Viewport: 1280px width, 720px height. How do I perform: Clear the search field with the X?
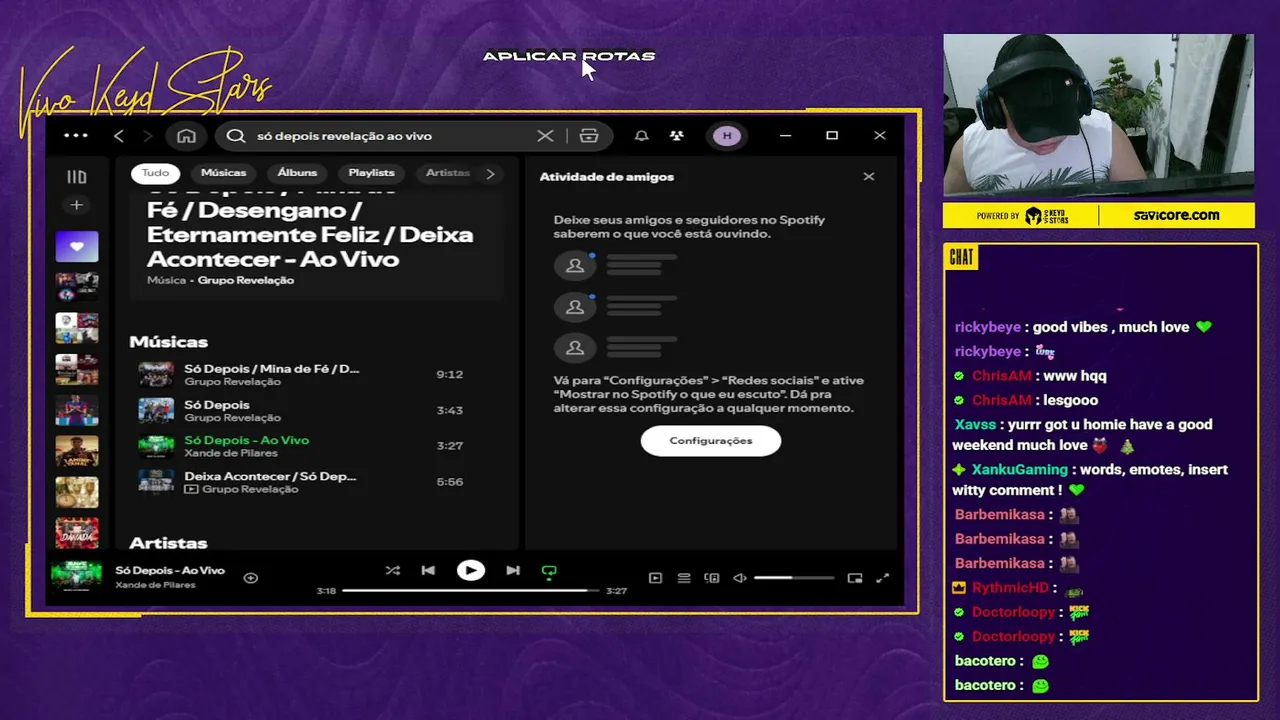(x=545, y=136)
